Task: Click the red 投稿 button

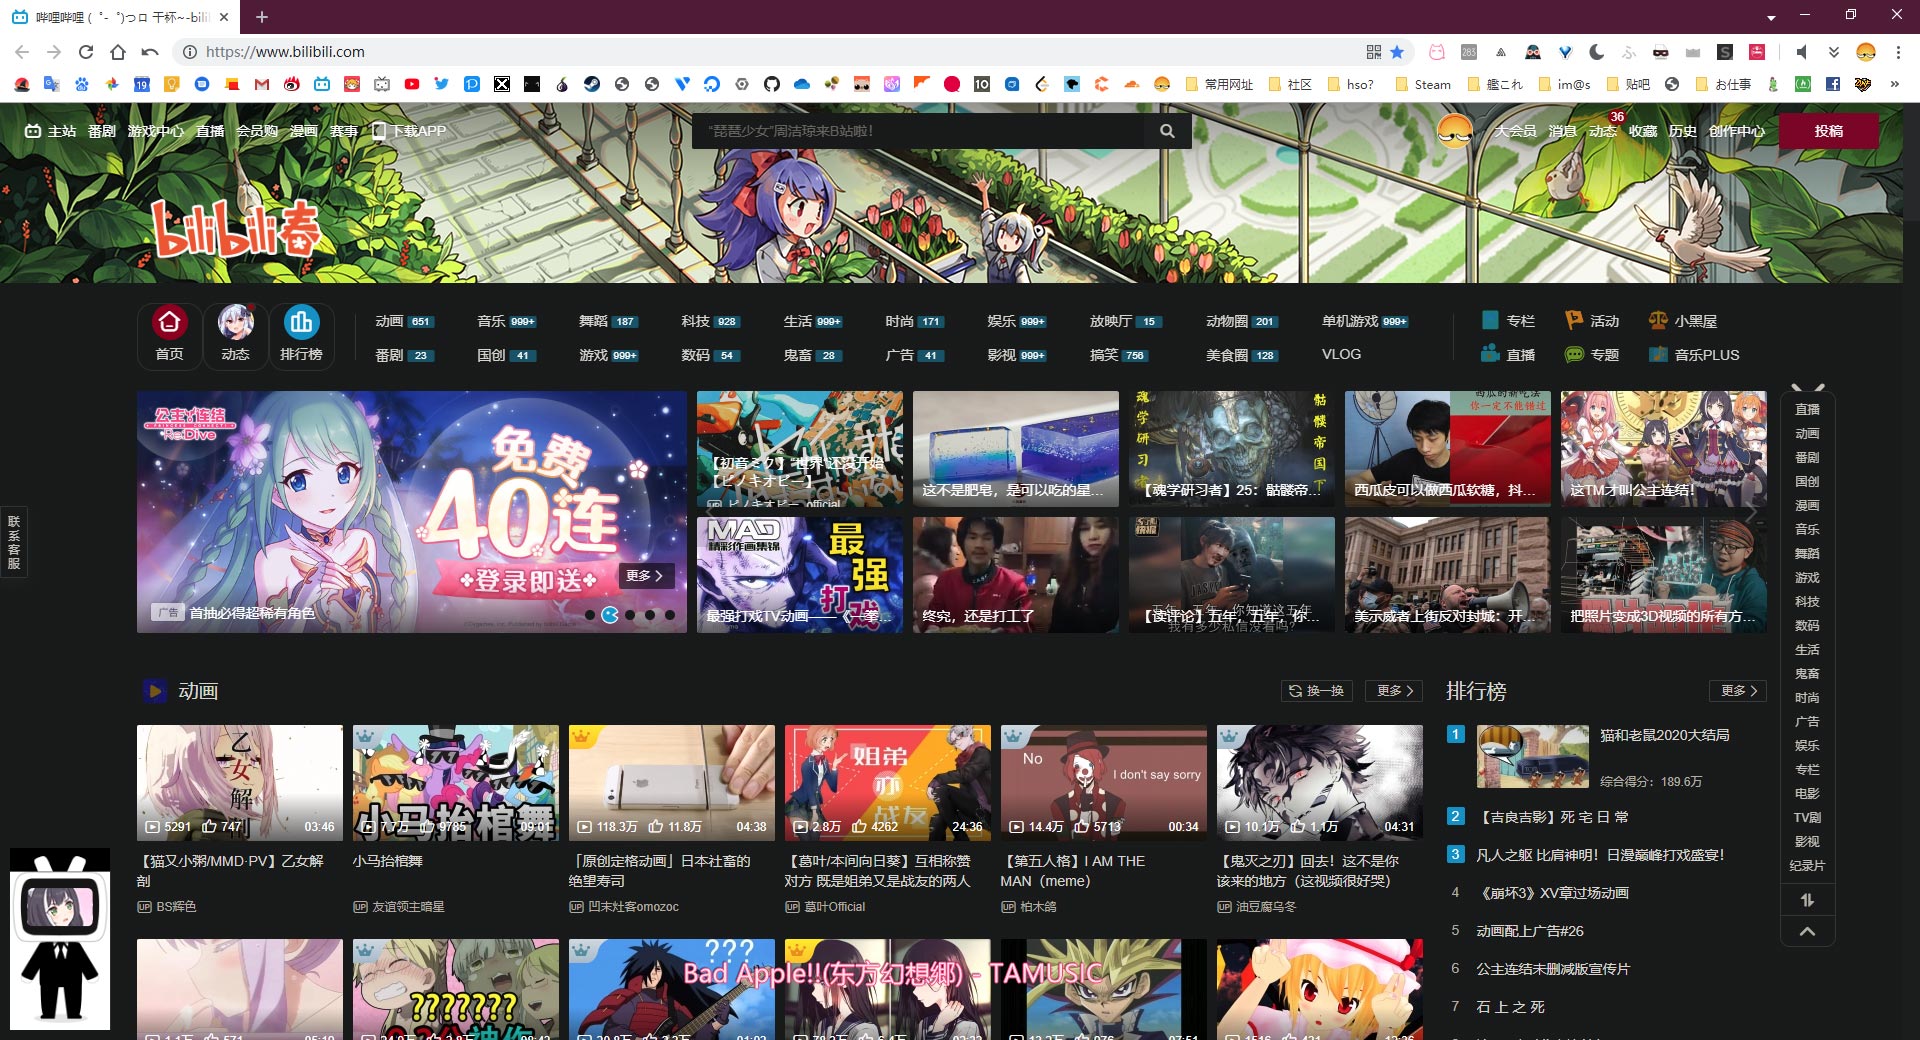Action: (x=1828, y=131)
